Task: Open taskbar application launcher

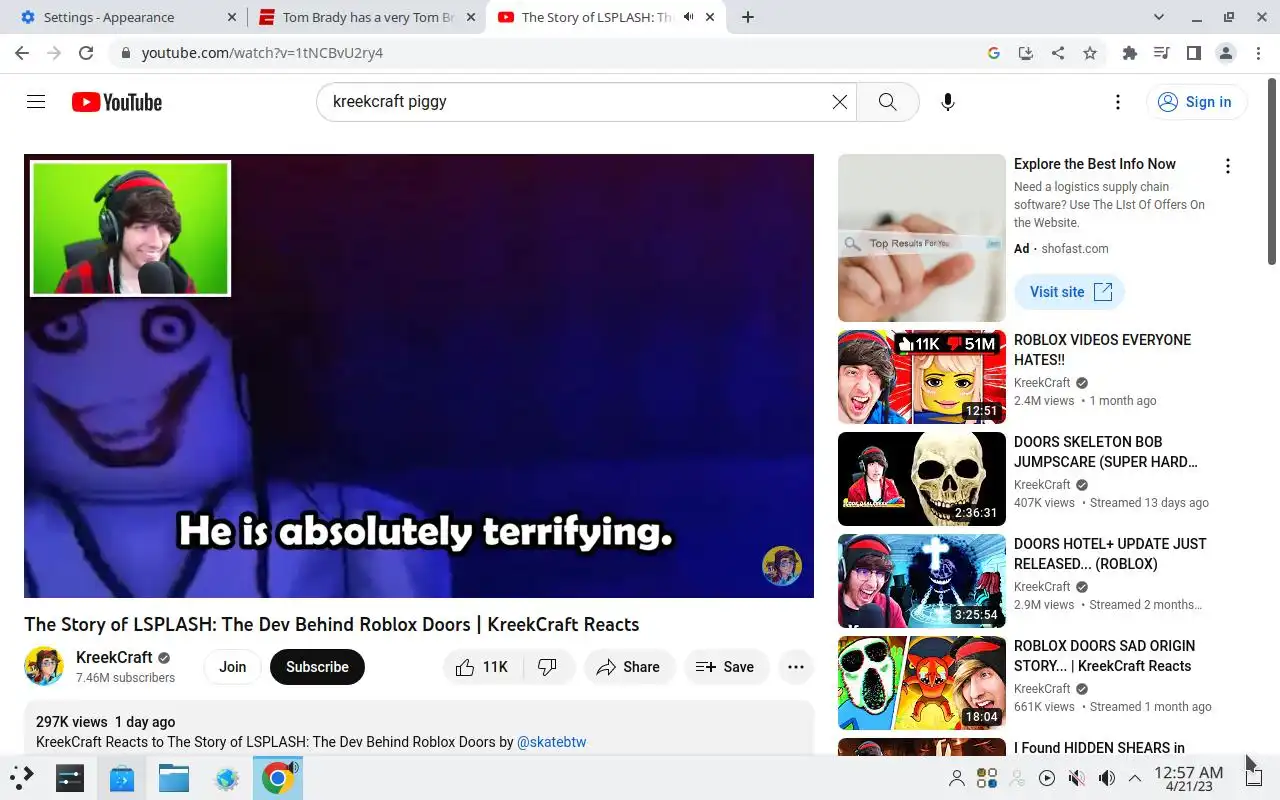Action: 22,777
